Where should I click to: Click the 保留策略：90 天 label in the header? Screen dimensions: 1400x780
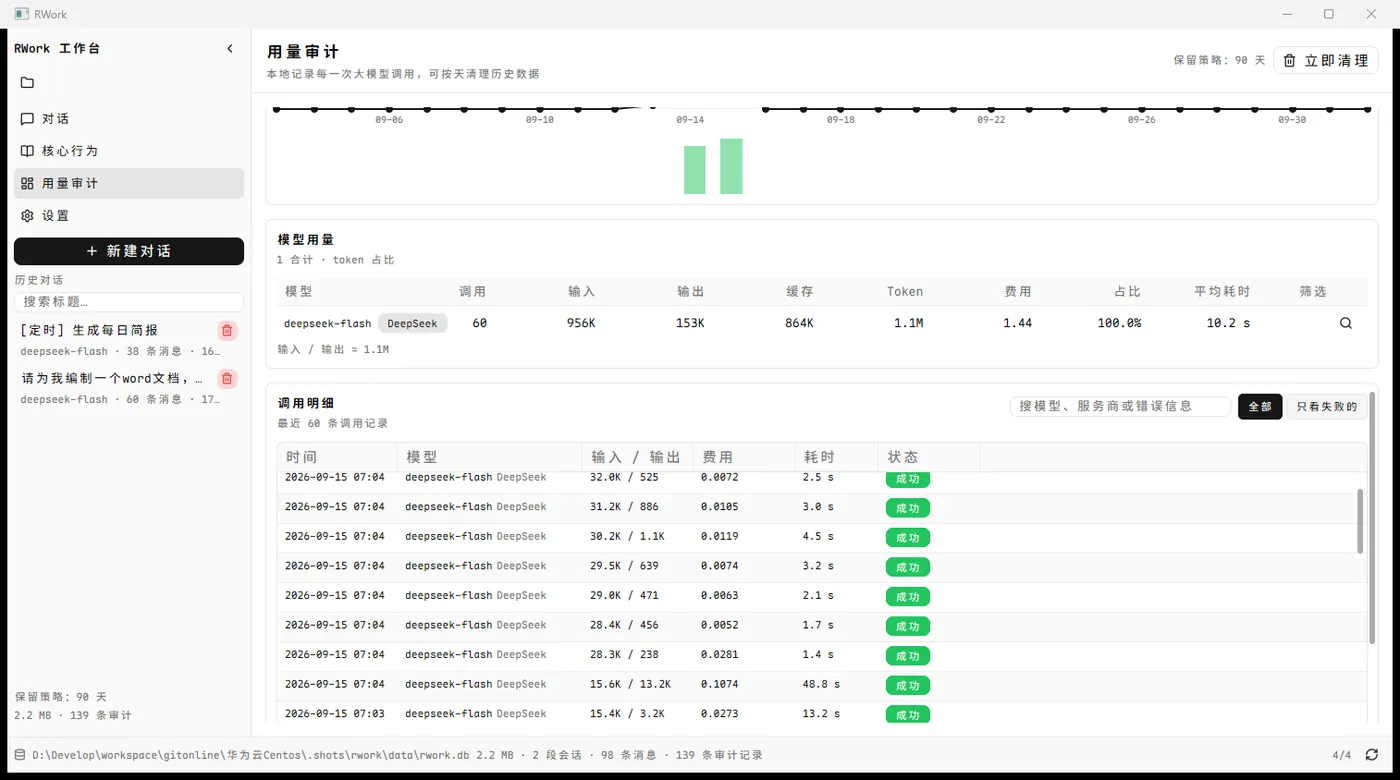(1219, 60)
